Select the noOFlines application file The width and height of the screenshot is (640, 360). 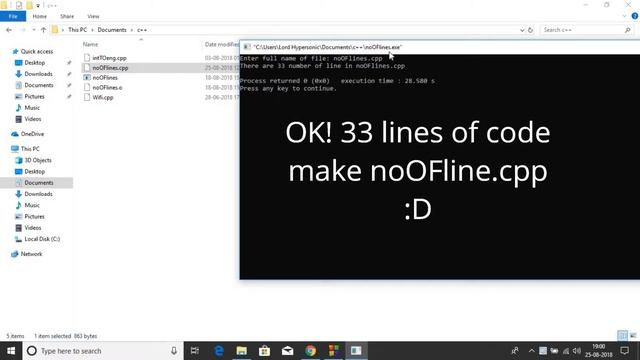click(105, 78)
